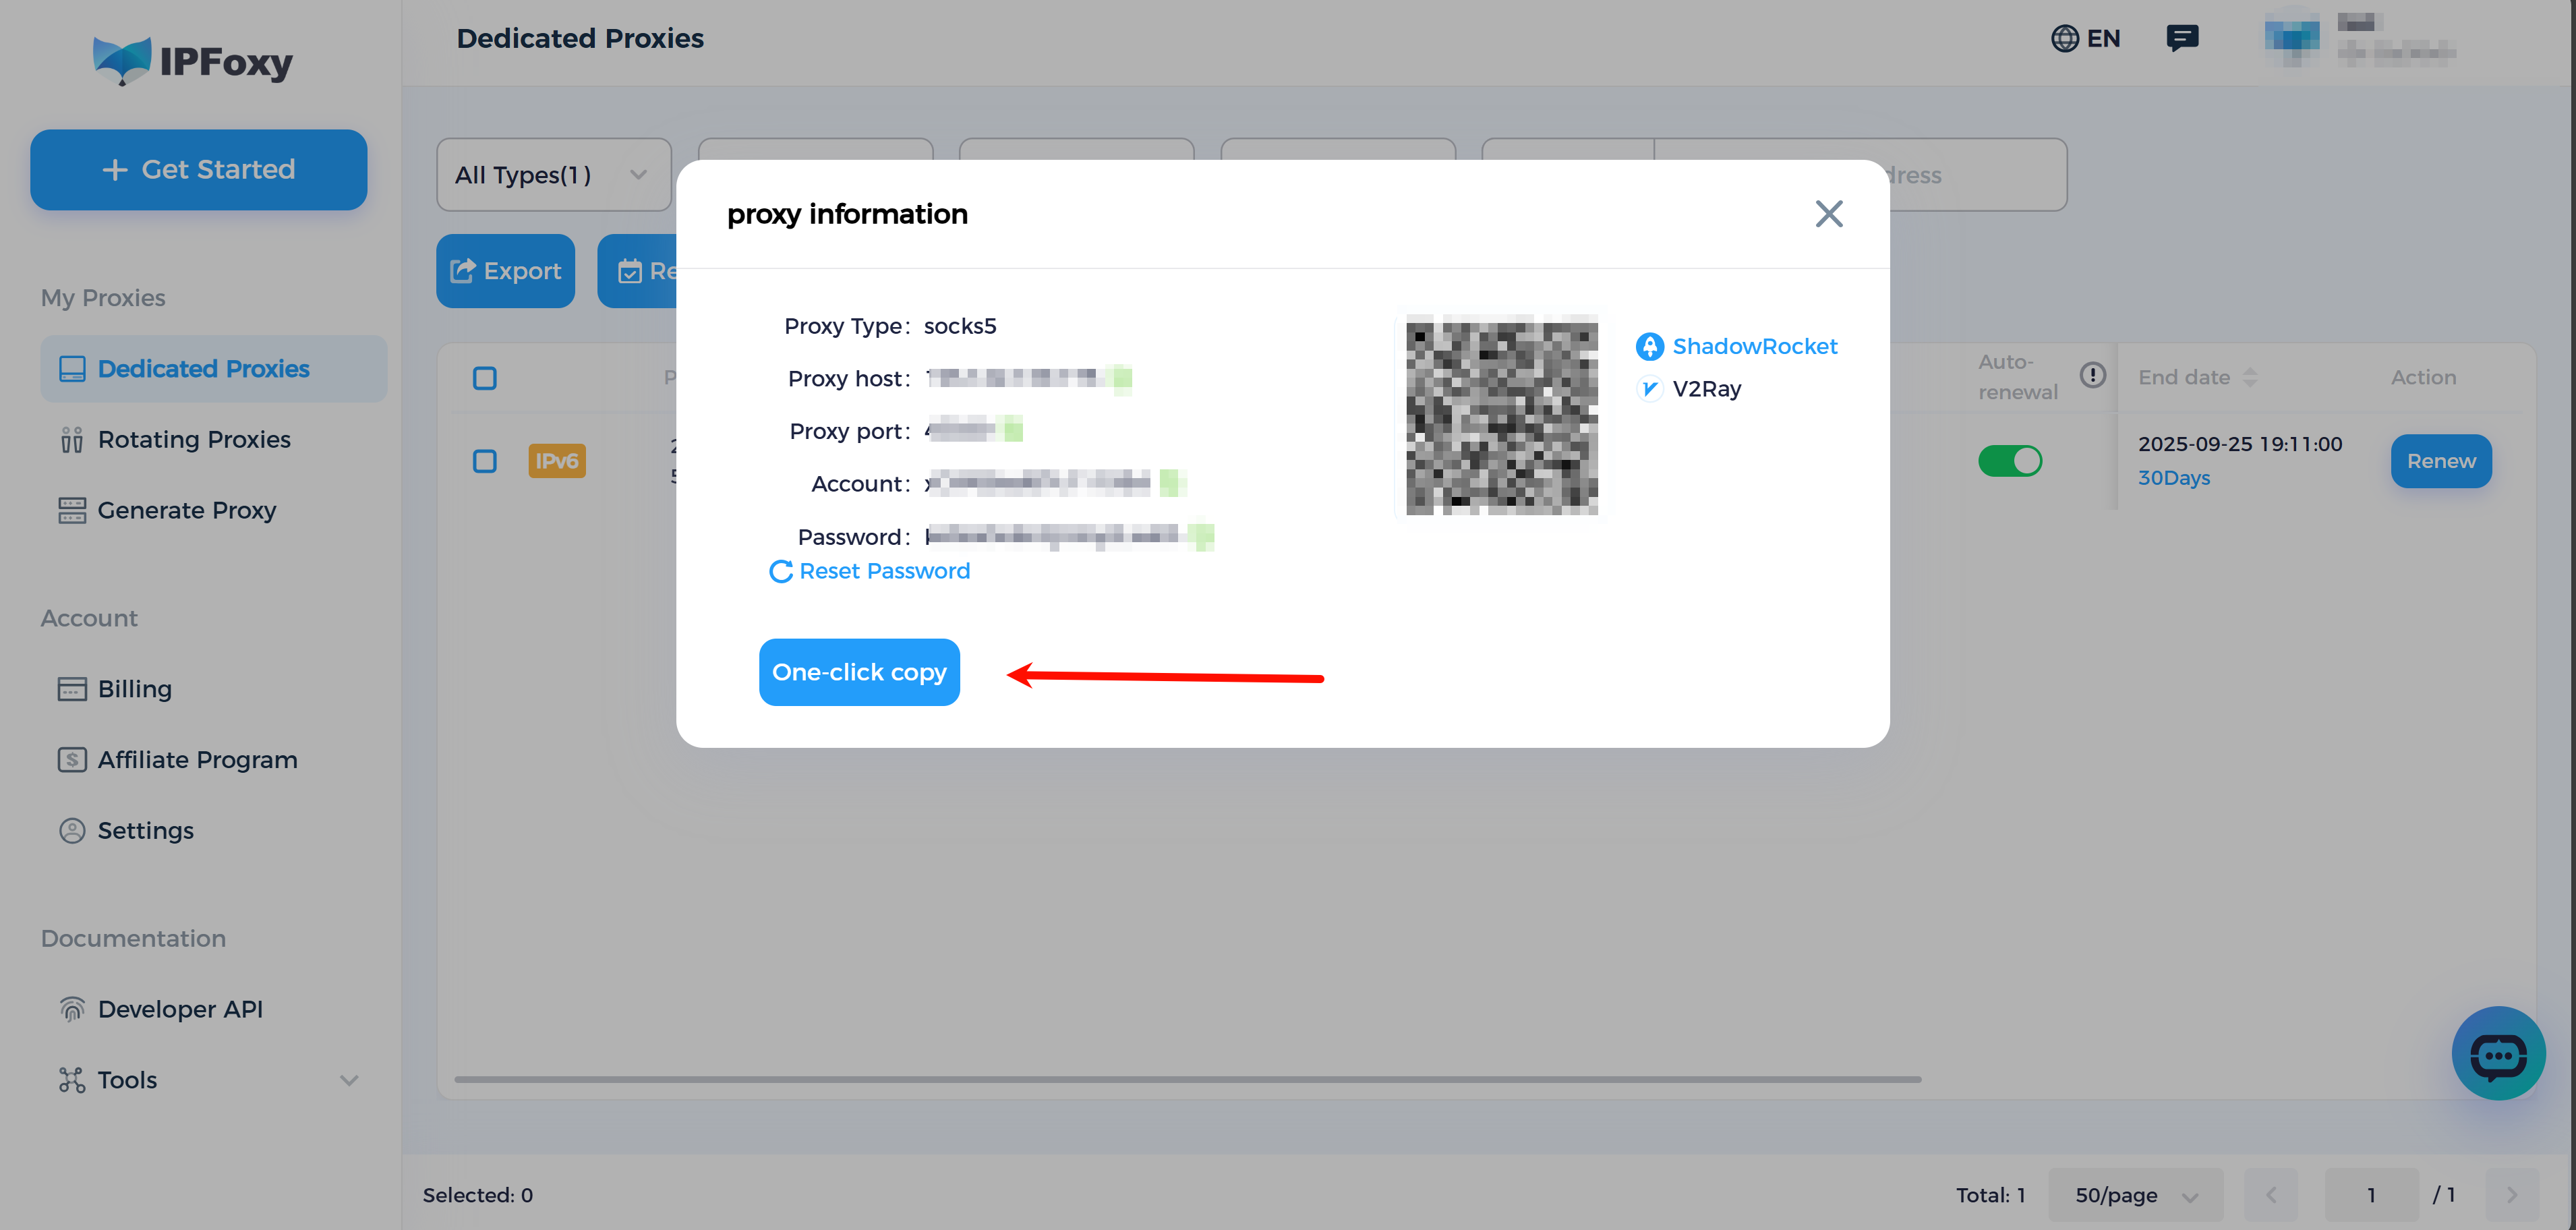Select the Generate Proxy icon
Screen dimensions: 2576x1230
tap(71, 510)
